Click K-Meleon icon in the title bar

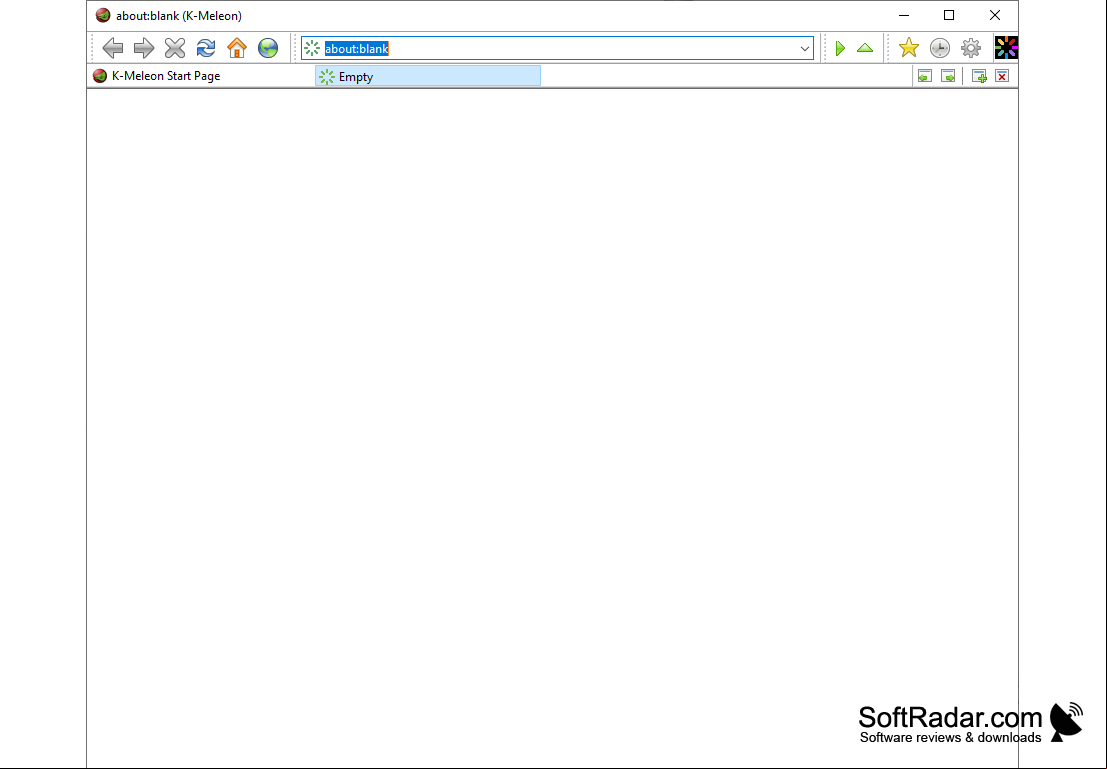point(103,16)
